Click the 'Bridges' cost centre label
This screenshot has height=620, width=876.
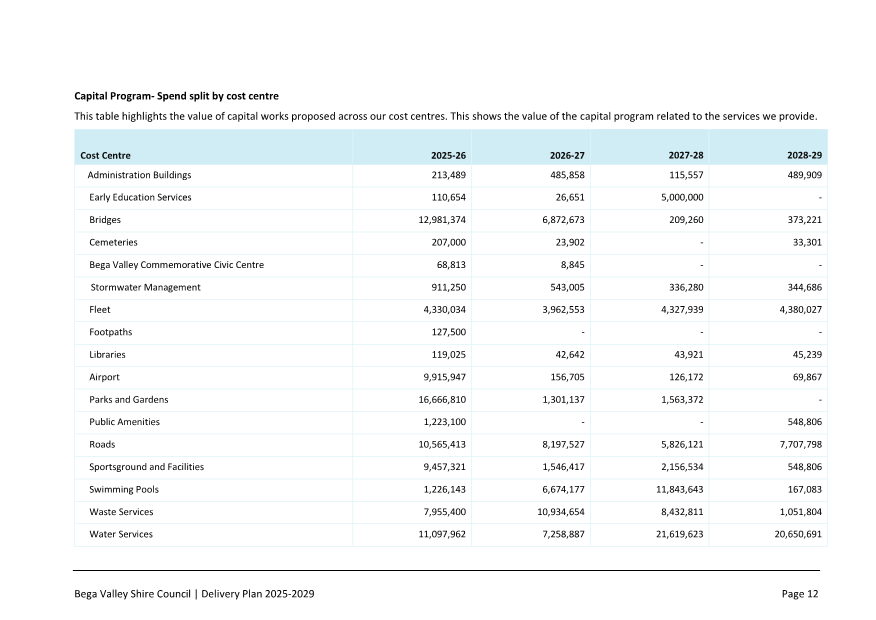coord(107,220)
